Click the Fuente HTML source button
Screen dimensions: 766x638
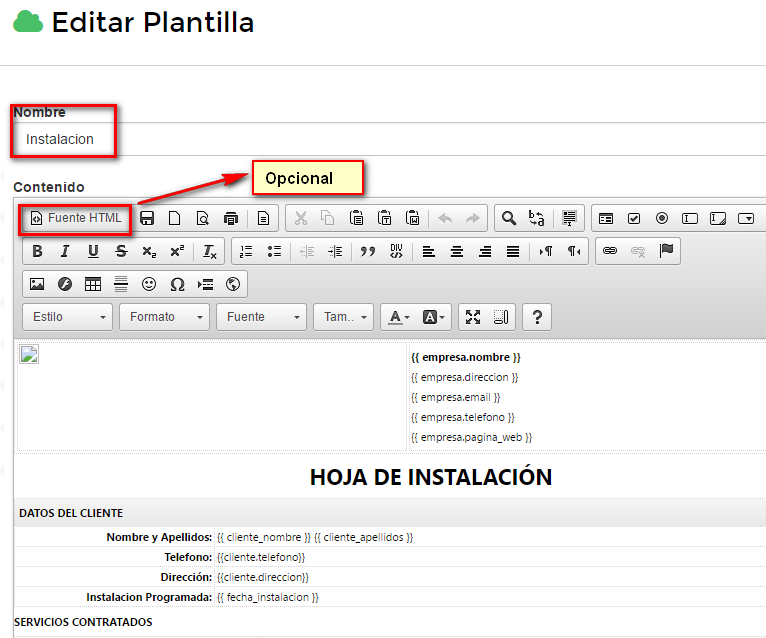(x=76, y=218)
